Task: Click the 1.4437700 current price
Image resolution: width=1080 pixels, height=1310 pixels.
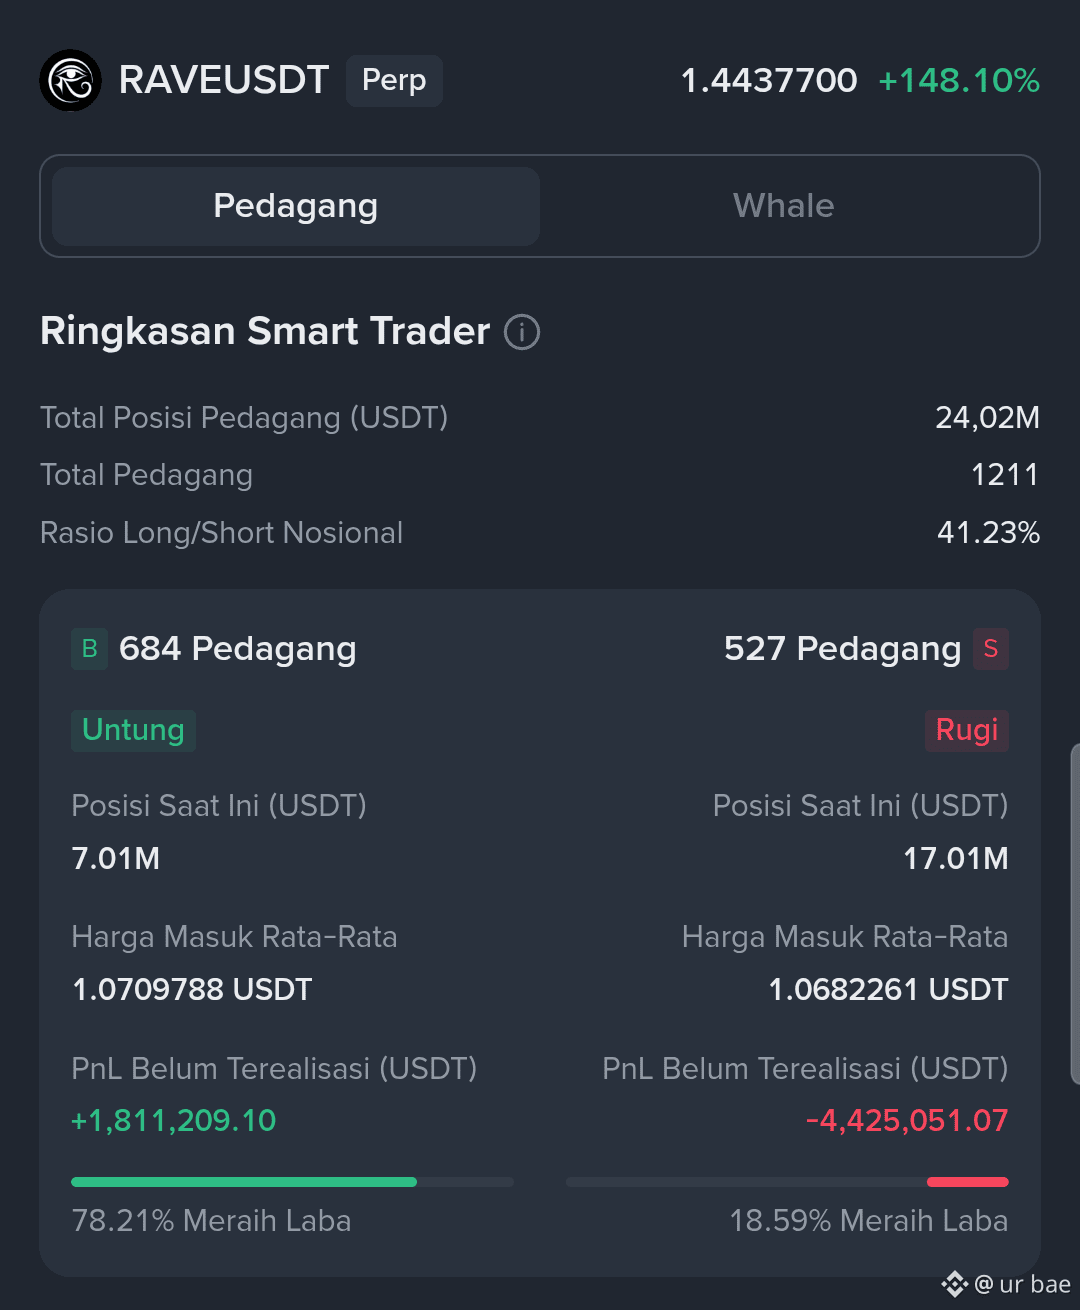Action: pyautogui.click(x=769, y=80)
